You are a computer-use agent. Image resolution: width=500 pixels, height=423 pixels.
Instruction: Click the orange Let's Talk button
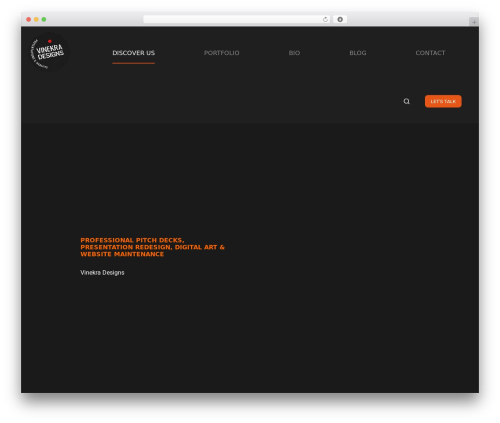point(443,101)
